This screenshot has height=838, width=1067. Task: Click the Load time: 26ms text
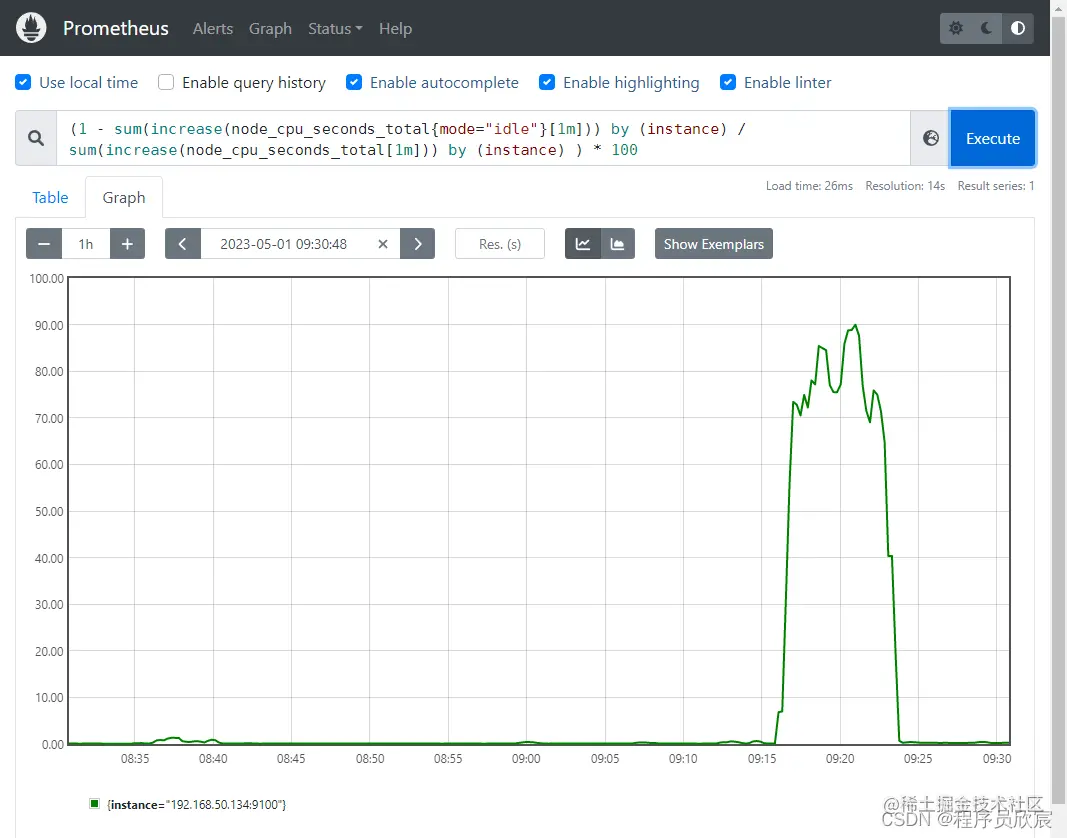click(809, 186)
